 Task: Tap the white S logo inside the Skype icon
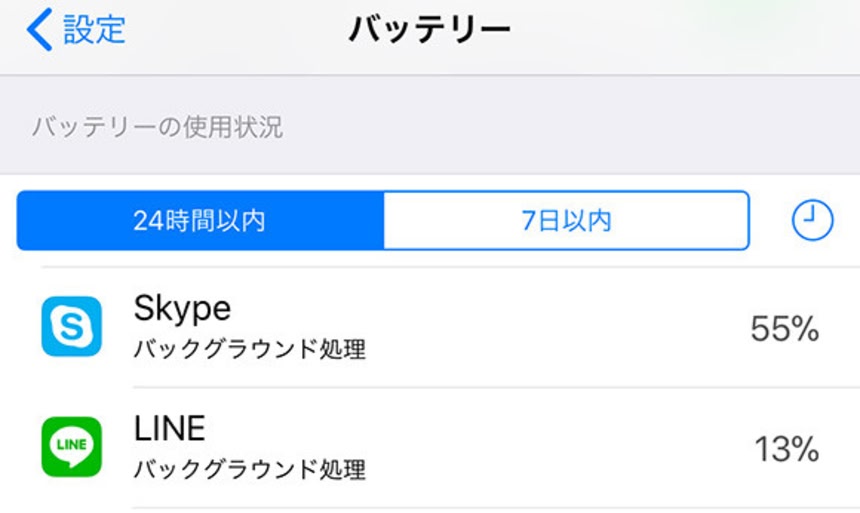[71, 326]
